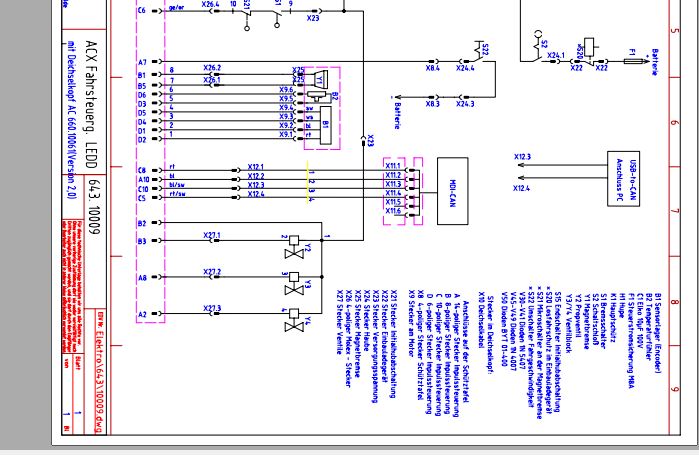Select the X26.4 connector label
Screen dimensions: 699x455
pos(210,4)
